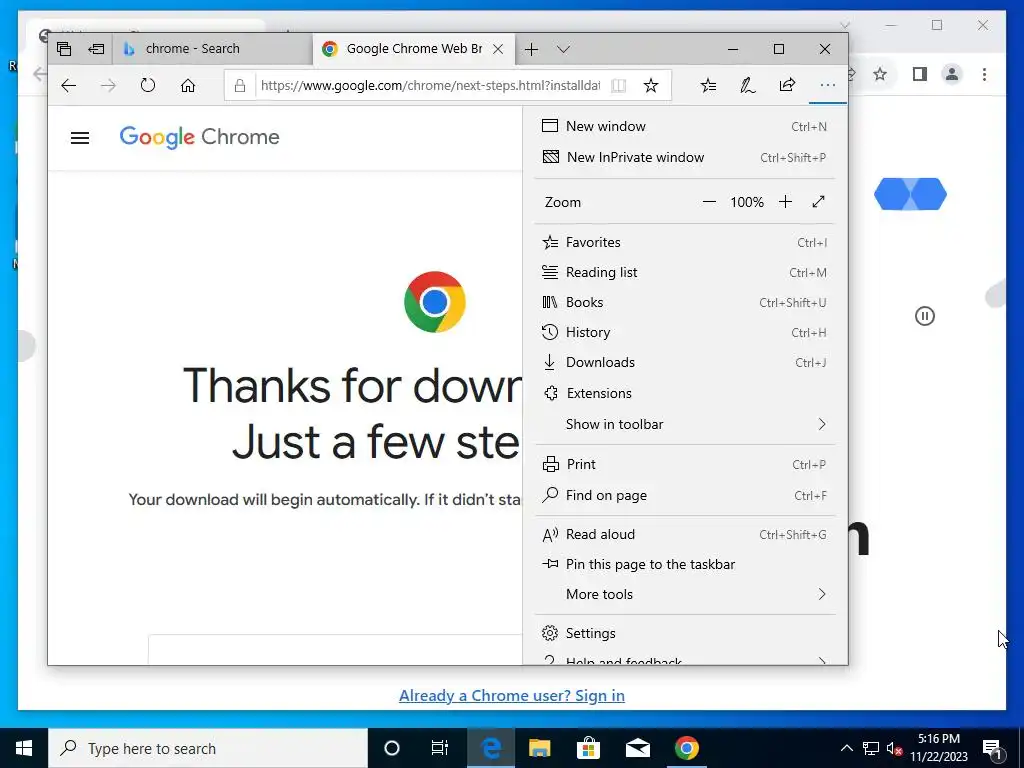Click Chrome icon on taskbar

click(x=686, y=748)
